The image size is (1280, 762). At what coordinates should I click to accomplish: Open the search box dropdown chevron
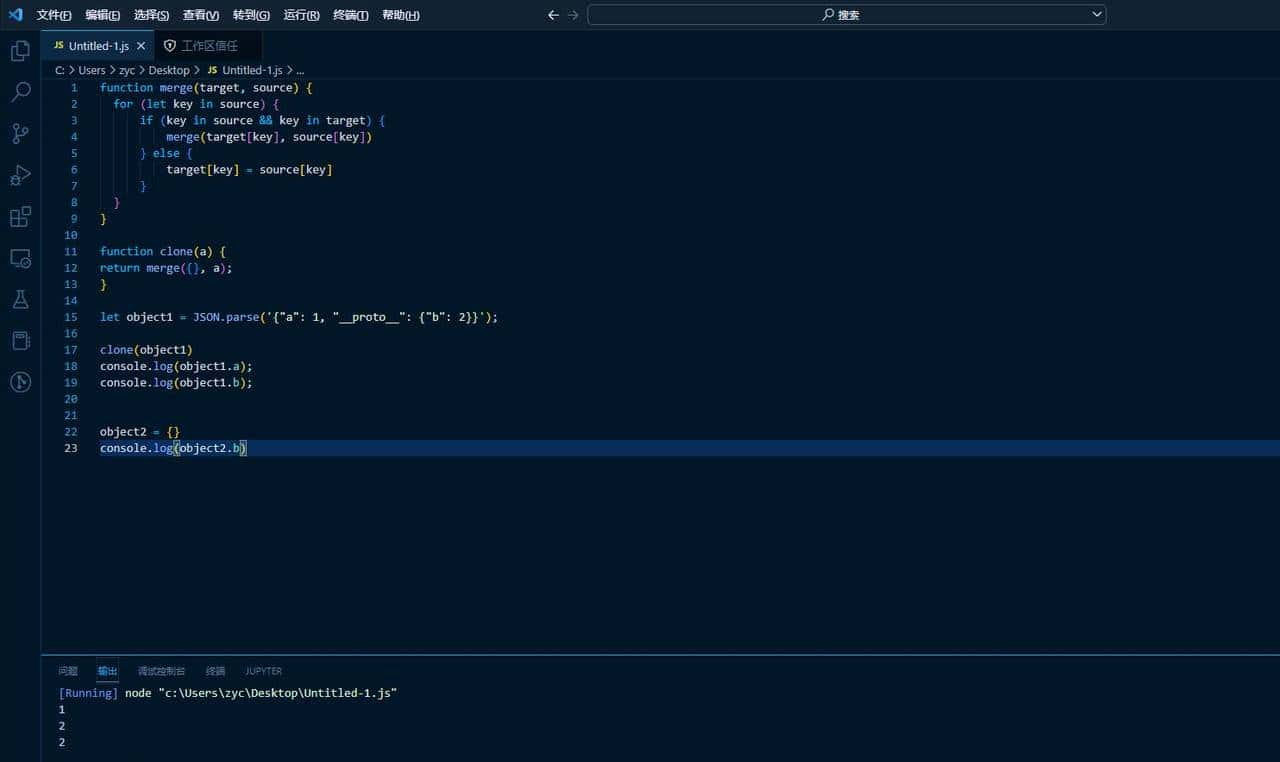point(1096,14)
